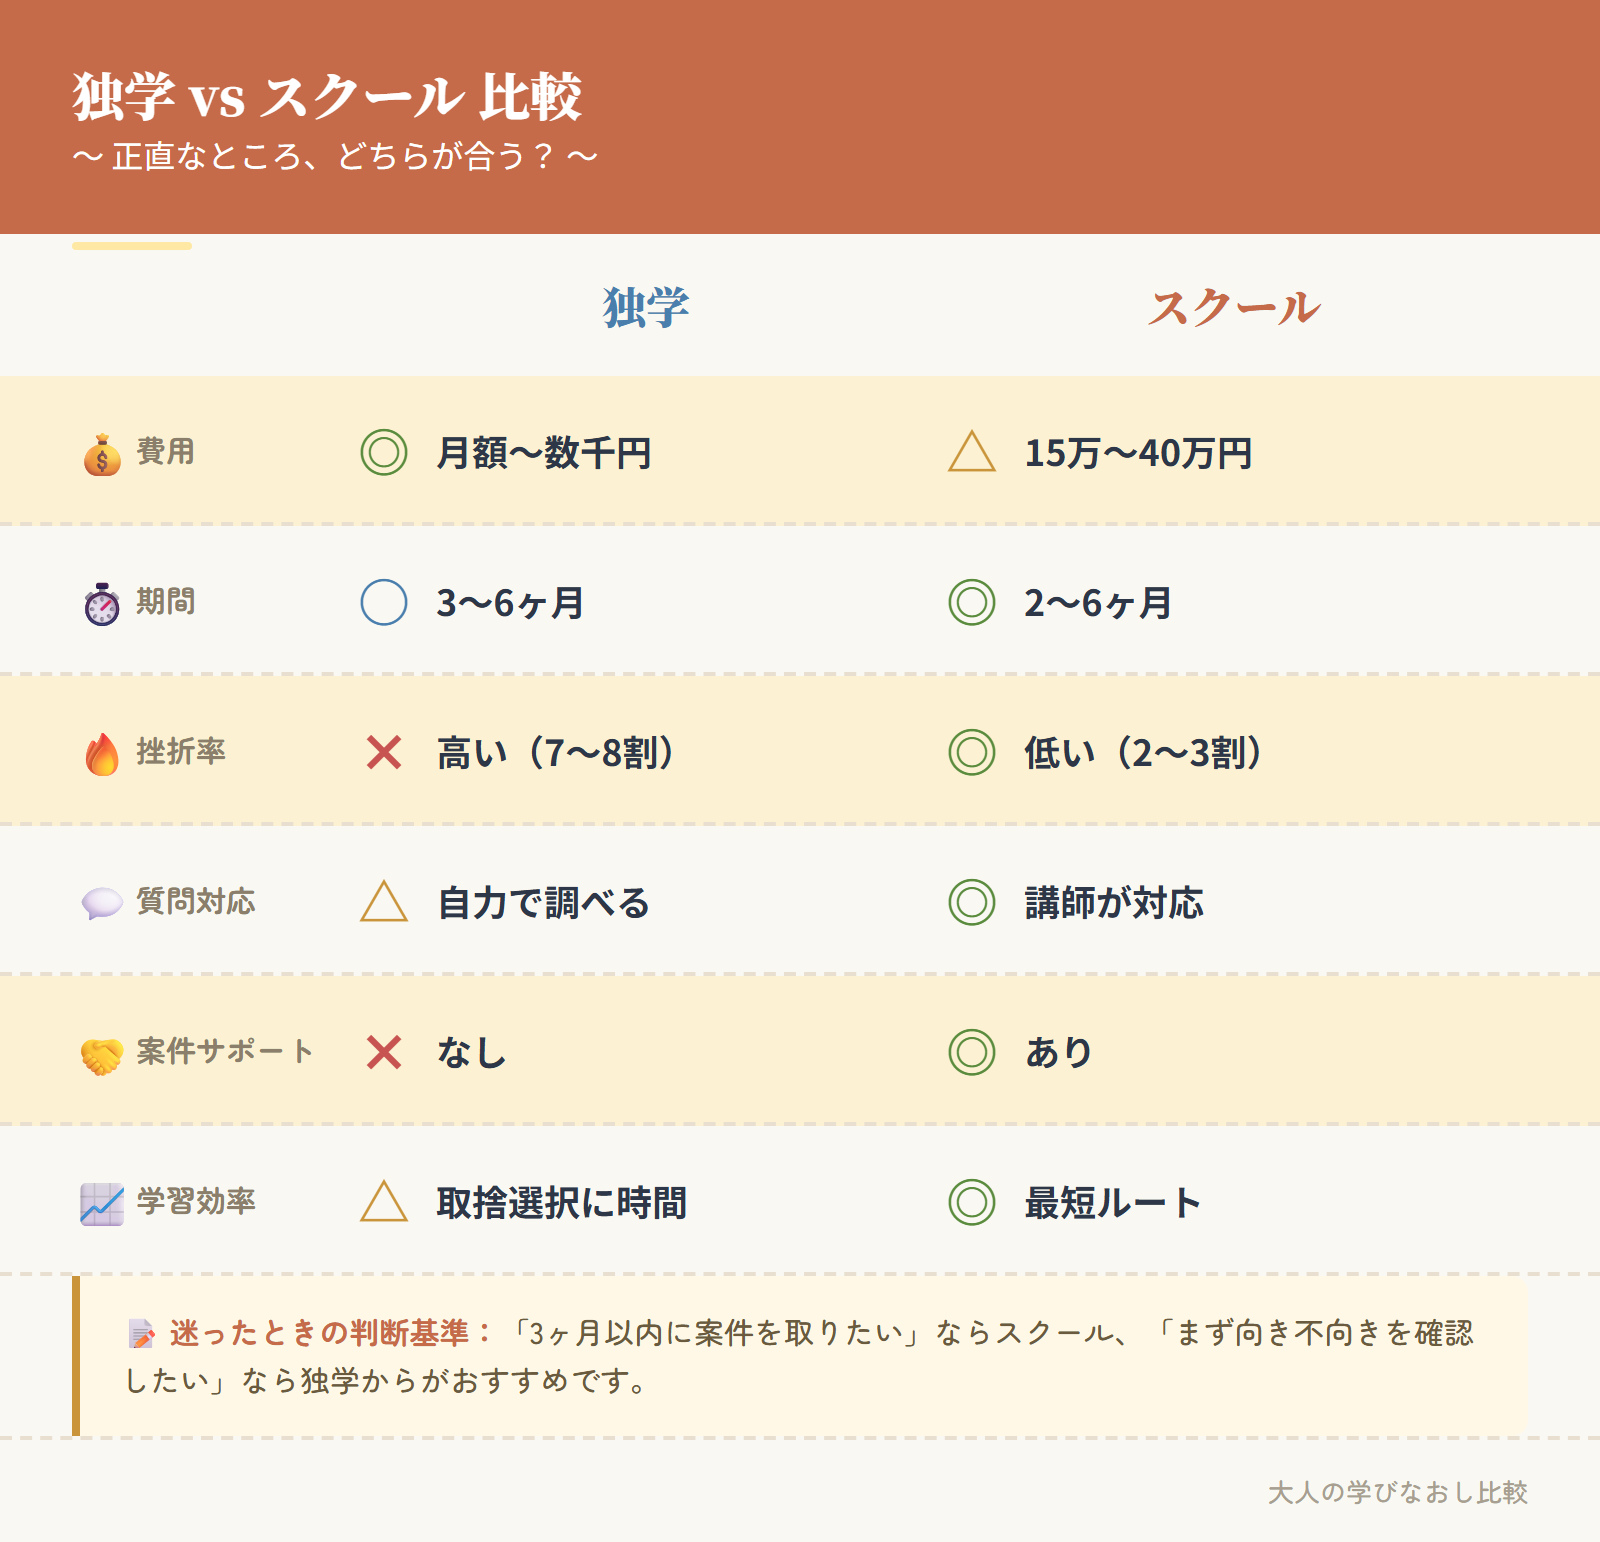The height and width of the screenshot is (1542, 1600).
Task: Click the single circle next to 3〜6ヶ月
Action: 384,602
